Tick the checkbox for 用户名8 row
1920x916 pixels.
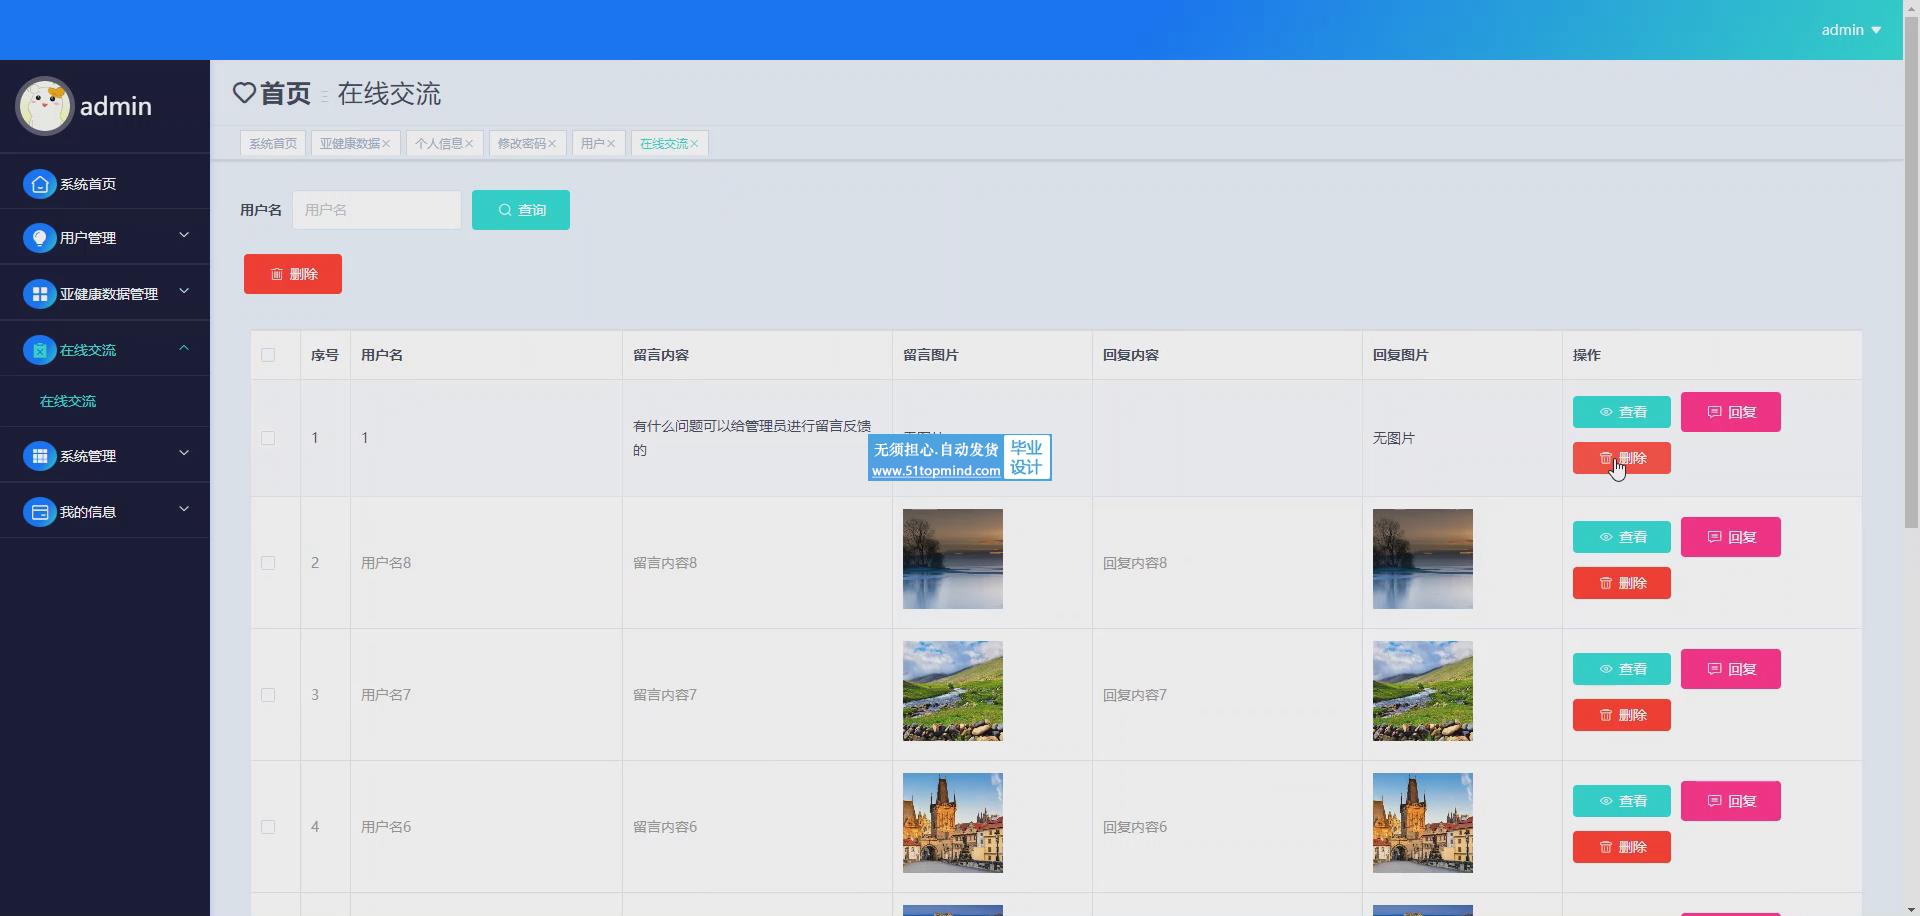click(x=268, y=563)
